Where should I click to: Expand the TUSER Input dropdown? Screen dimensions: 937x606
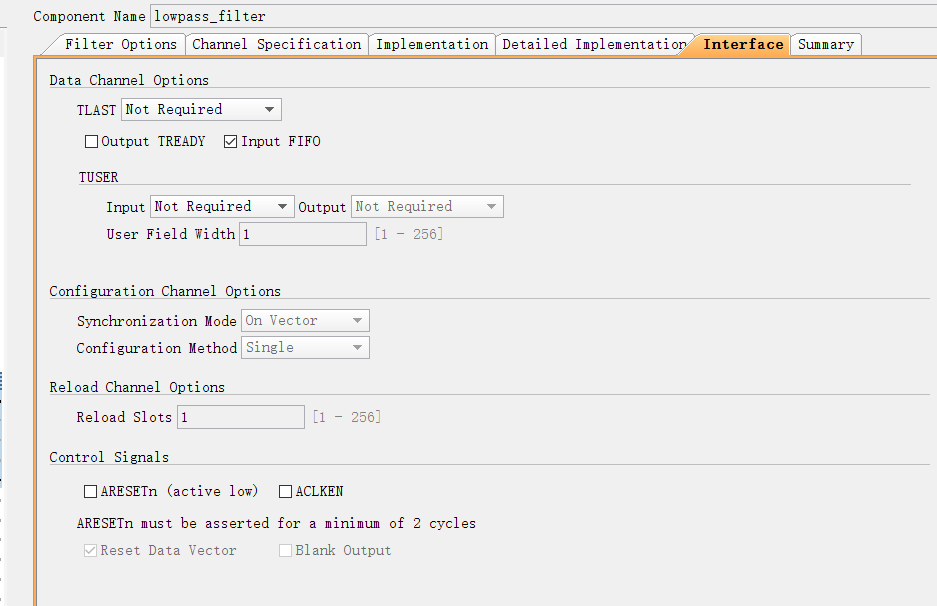[x=222, y=207]
